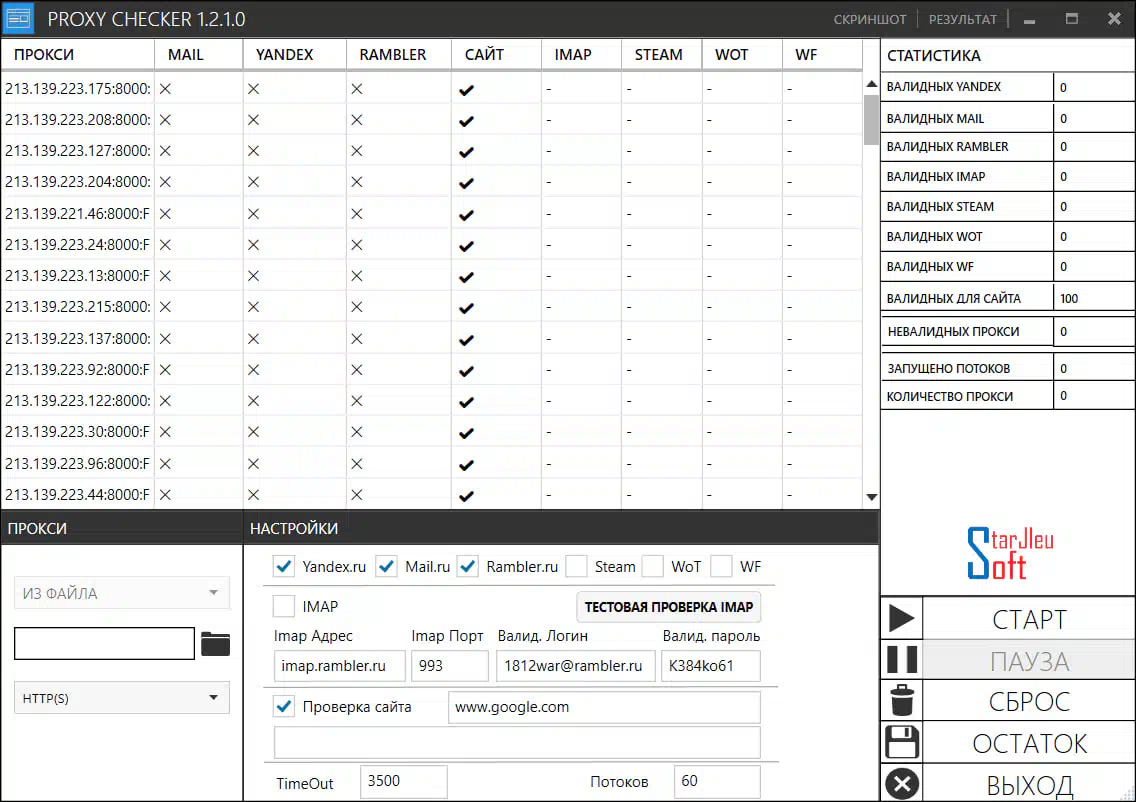Viewport: 1136px width, 802px height.
Task: Enable the IMAP checkbox
Action: [284, 606]
